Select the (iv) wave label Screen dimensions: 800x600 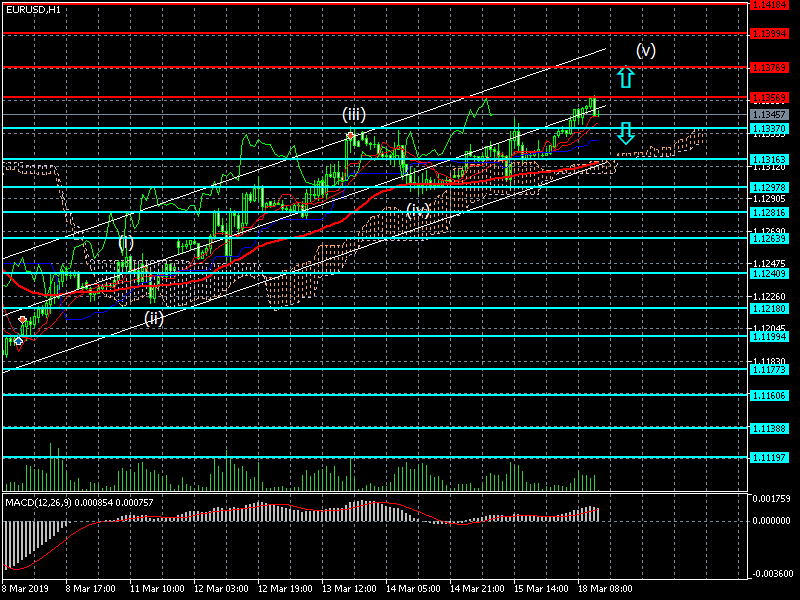click(x=418, y=210)
